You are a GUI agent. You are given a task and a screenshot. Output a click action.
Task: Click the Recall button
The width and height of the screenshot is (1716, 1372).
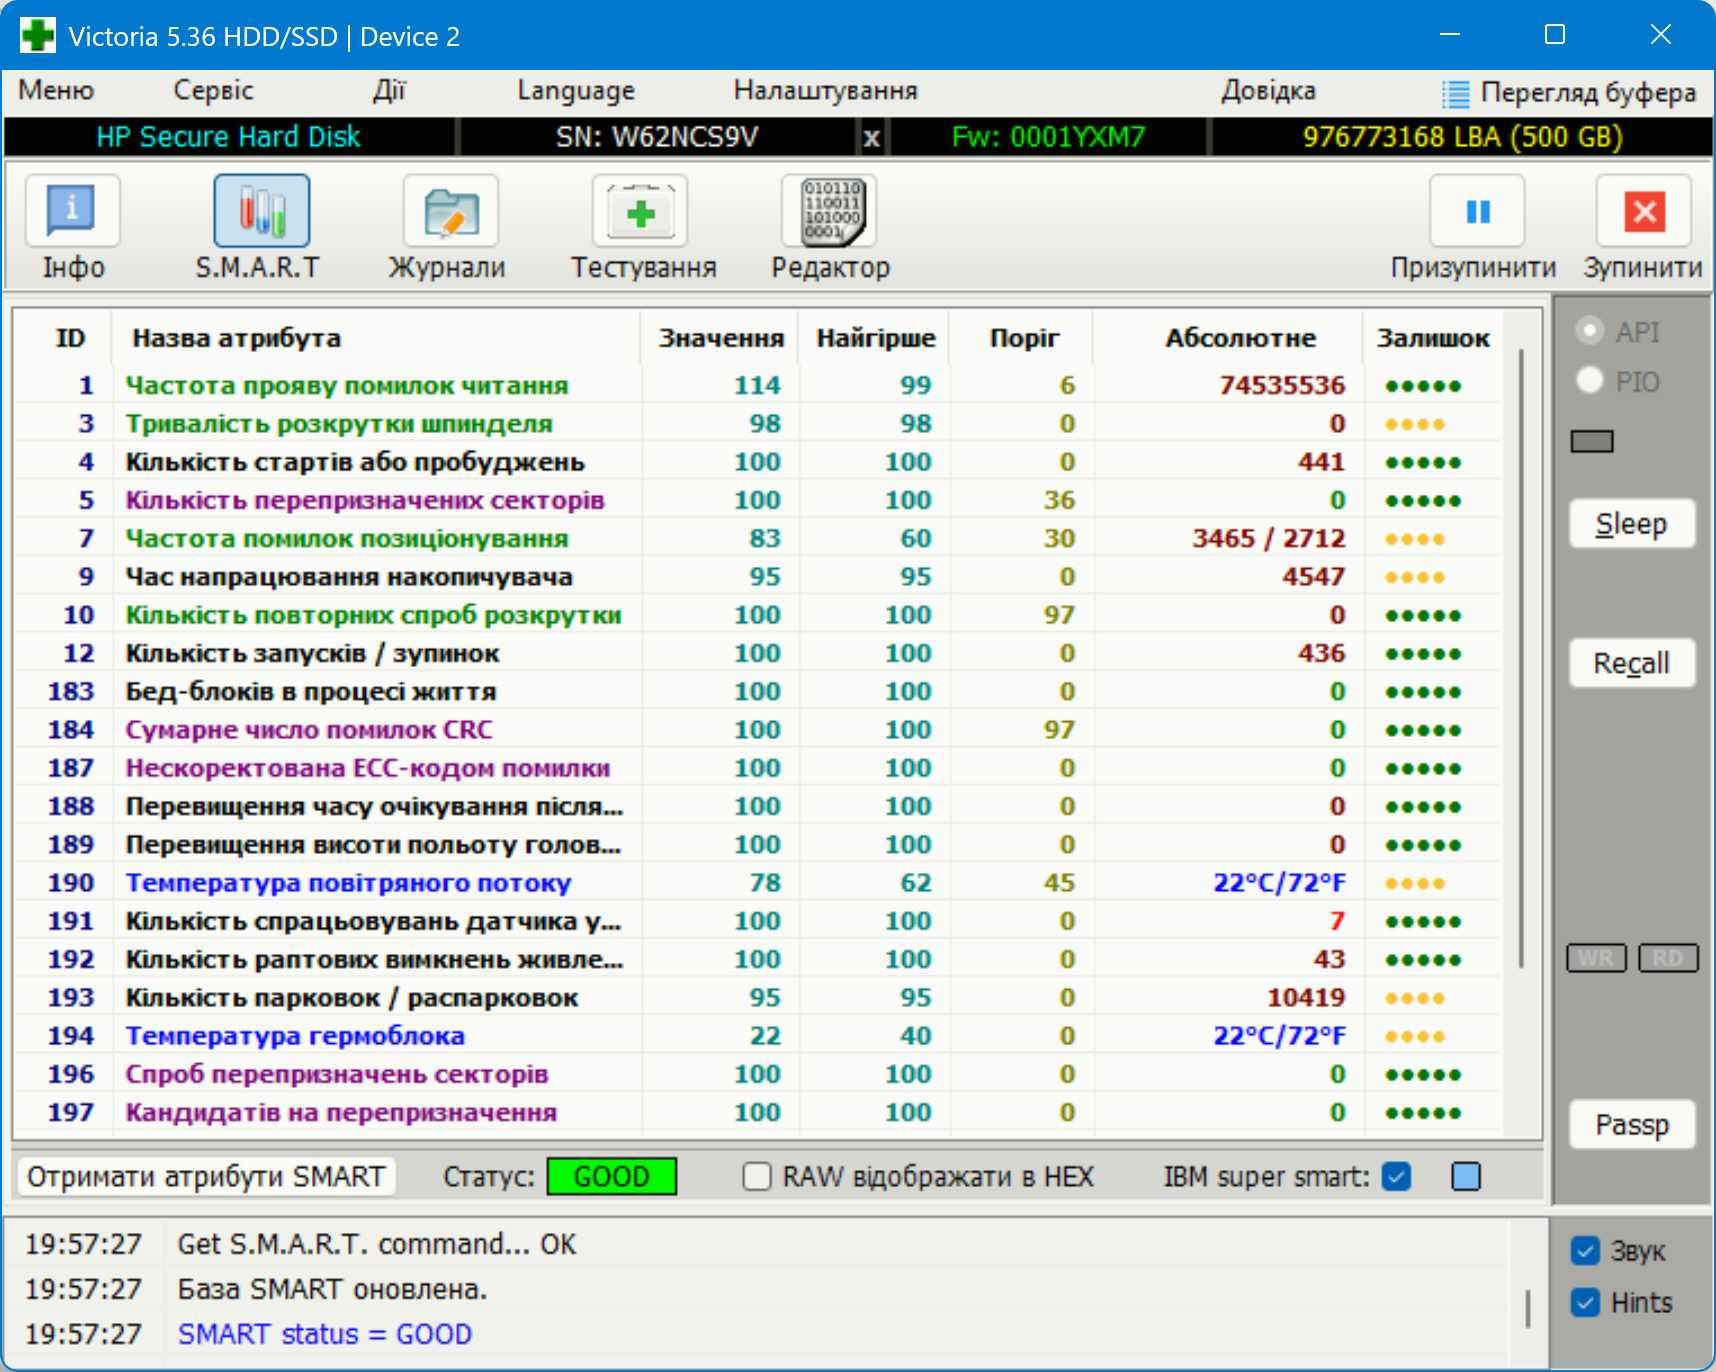click(x=1632, y=662)
